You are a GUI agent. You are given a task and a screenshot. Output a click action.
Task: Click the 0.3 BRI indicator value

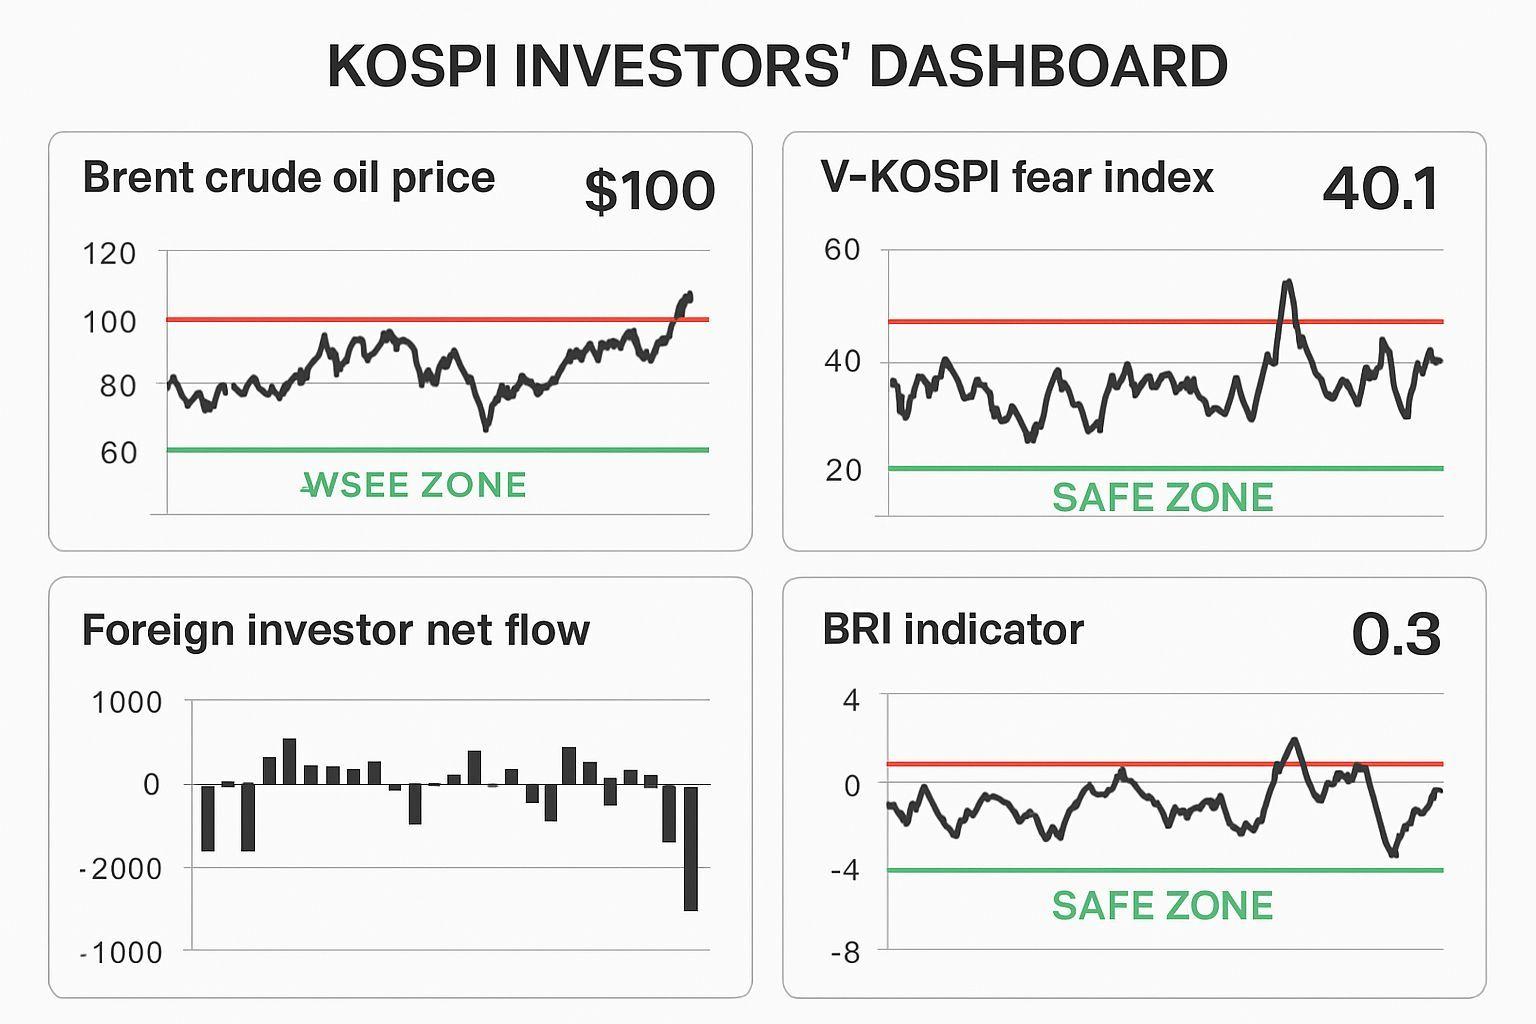(1396, 634)
